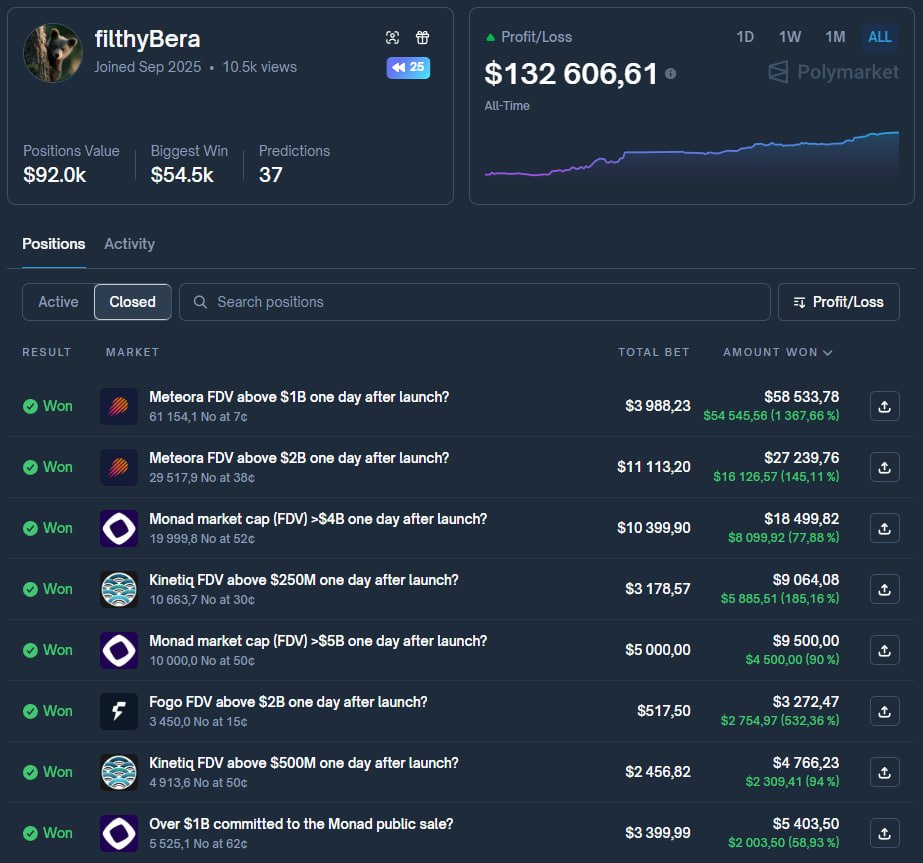This screenshot has width=923, height=863.
Task: Select the 1M profit timeframe
Action: 835,37
